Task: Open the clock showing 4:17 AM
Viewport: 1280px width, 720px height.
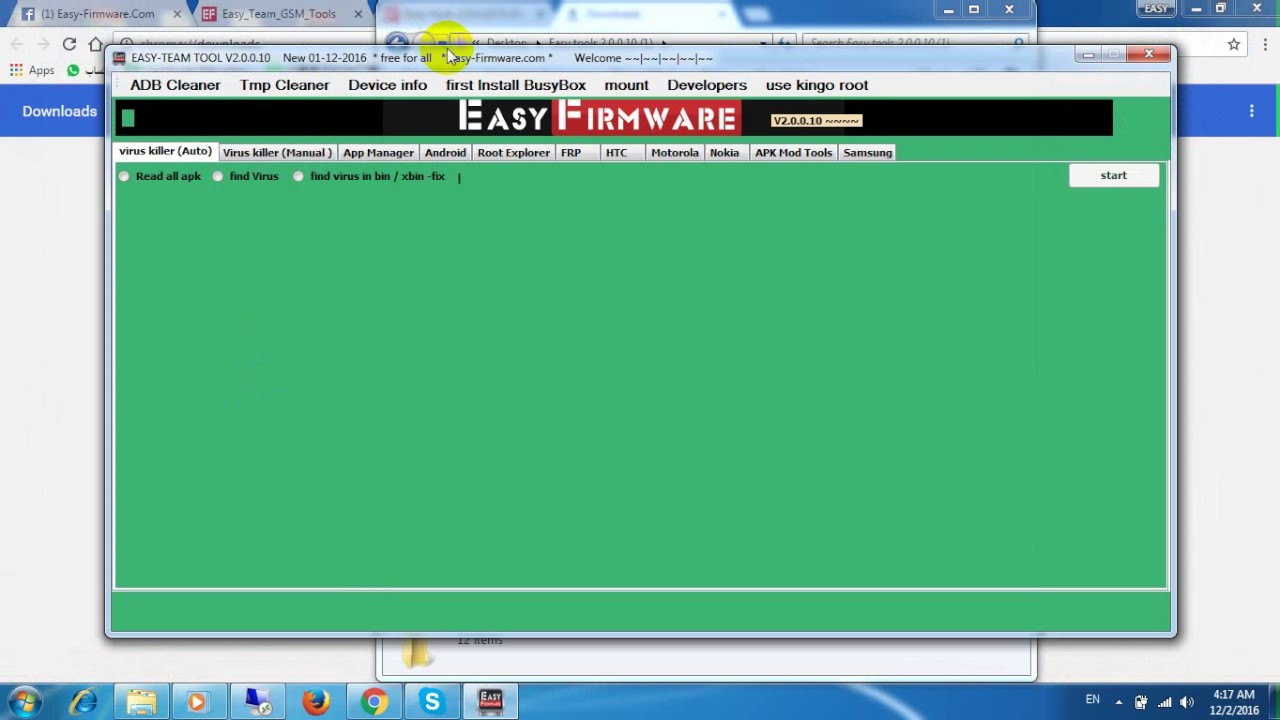Action: pos(1234,702)
